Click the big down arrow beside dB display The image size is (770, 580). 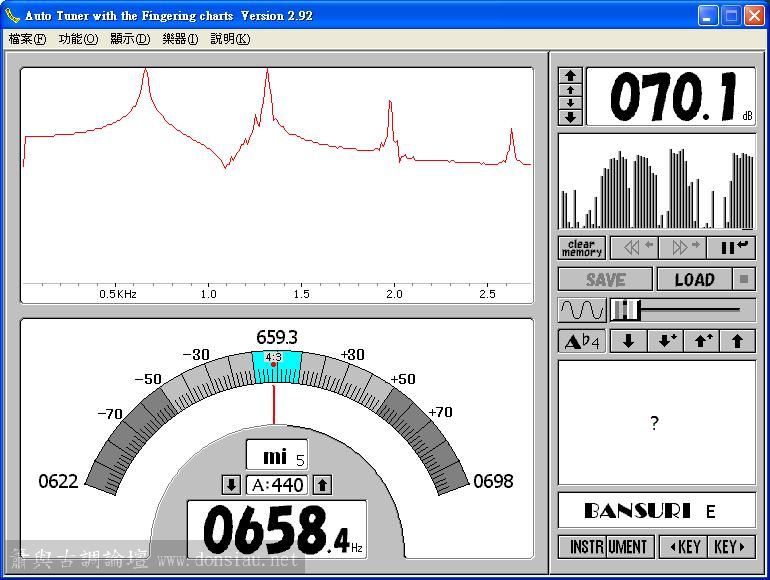[570, 117]
